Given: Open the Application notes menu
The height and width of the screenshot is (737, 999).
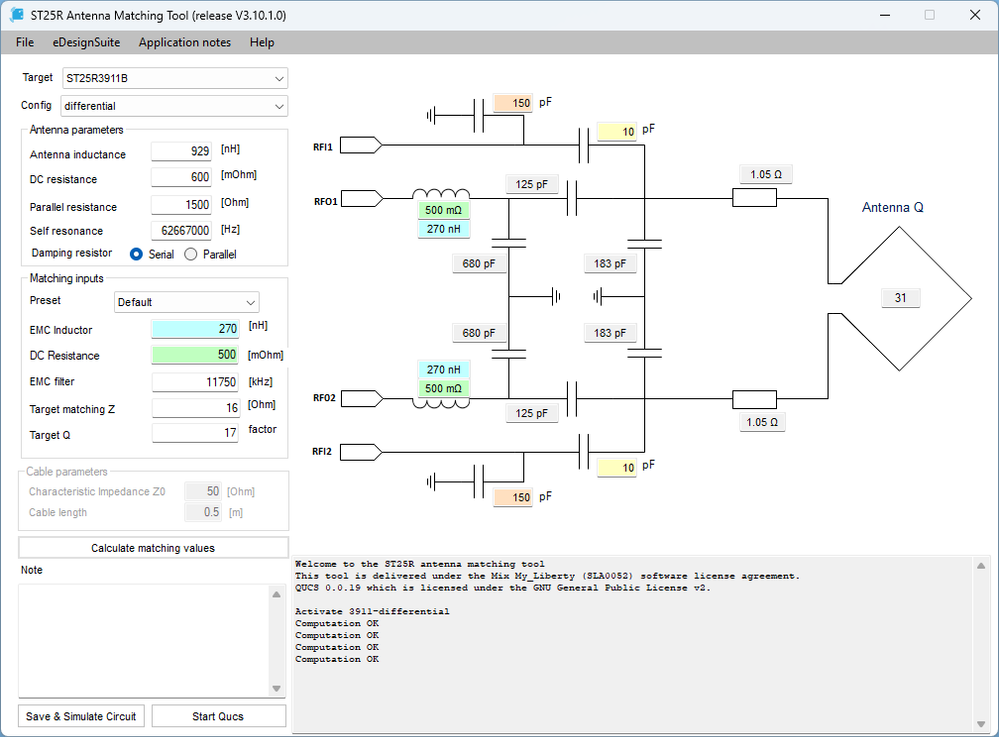Looking at the screenshot, I should click(185, 43).
